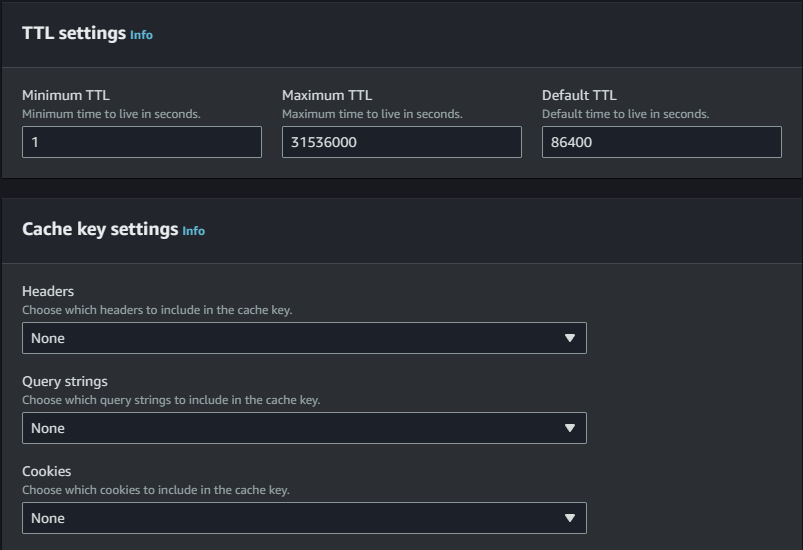Click the TTL settings section heading
The height and width of the screenshot is (550, 803).
click(74, 33)
